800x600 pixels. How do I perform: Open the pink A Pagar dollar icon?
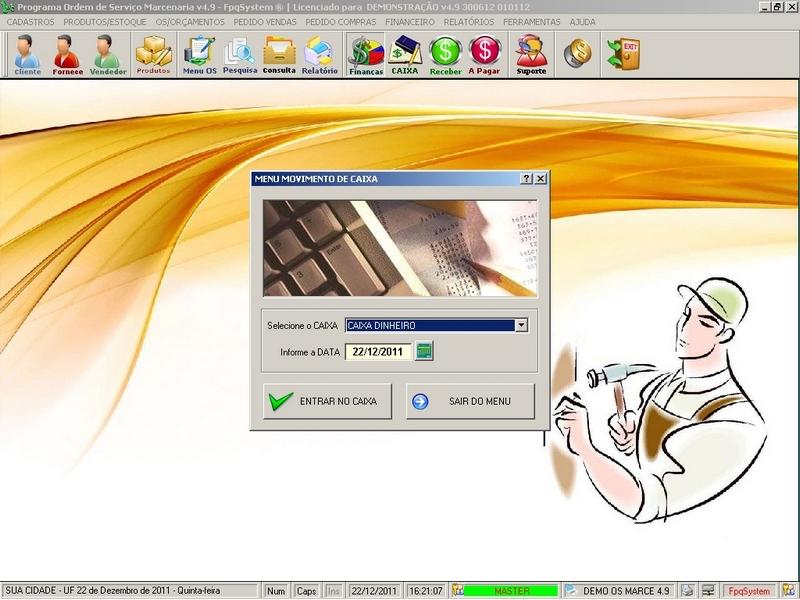(484, 55)
